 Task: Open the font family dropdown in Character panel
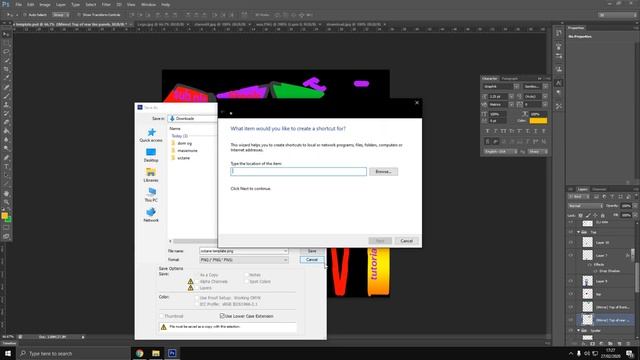[516, 87]
